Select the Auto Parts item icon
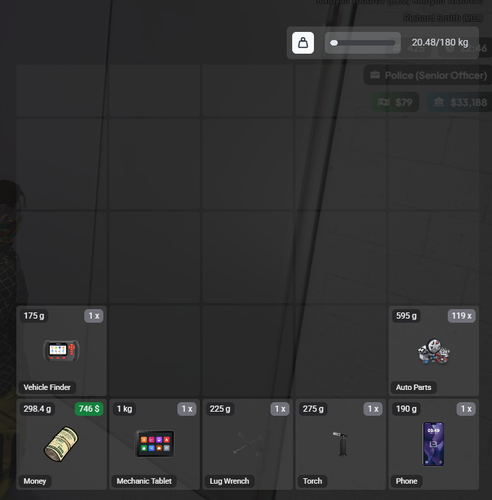Image resolution: width=492 pixels, height=500 pixels. click(433, 351)
